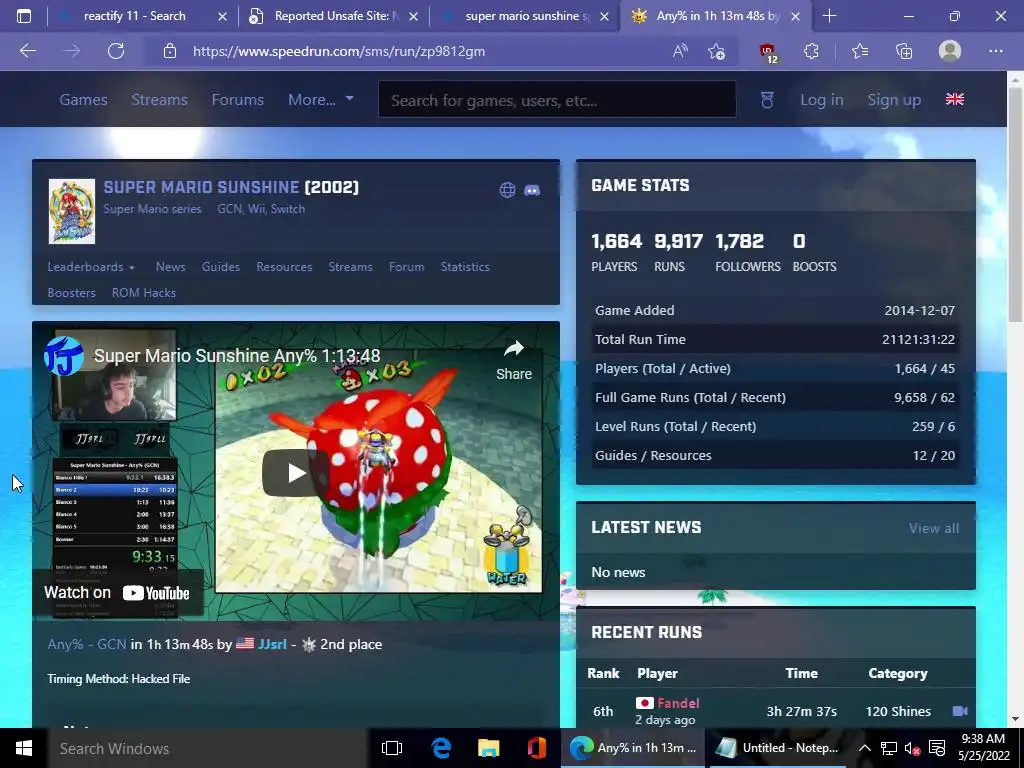
Task: Click the browser Back arrow
Action: [27, 51]
